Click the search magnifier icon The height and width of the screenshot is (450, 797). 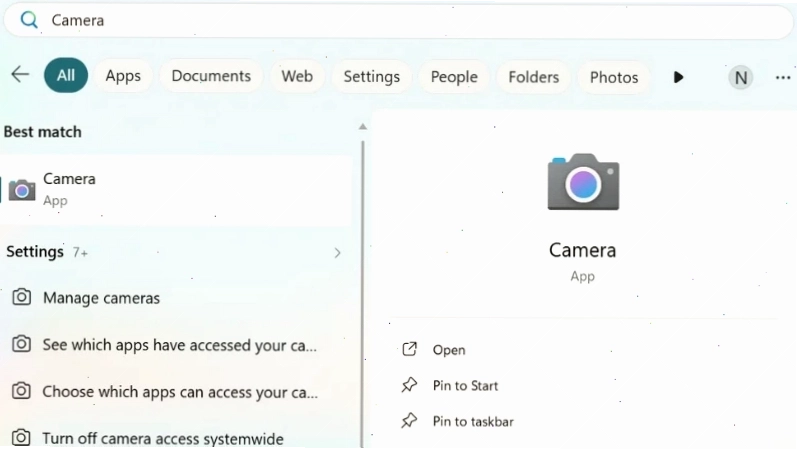point(29,20)
